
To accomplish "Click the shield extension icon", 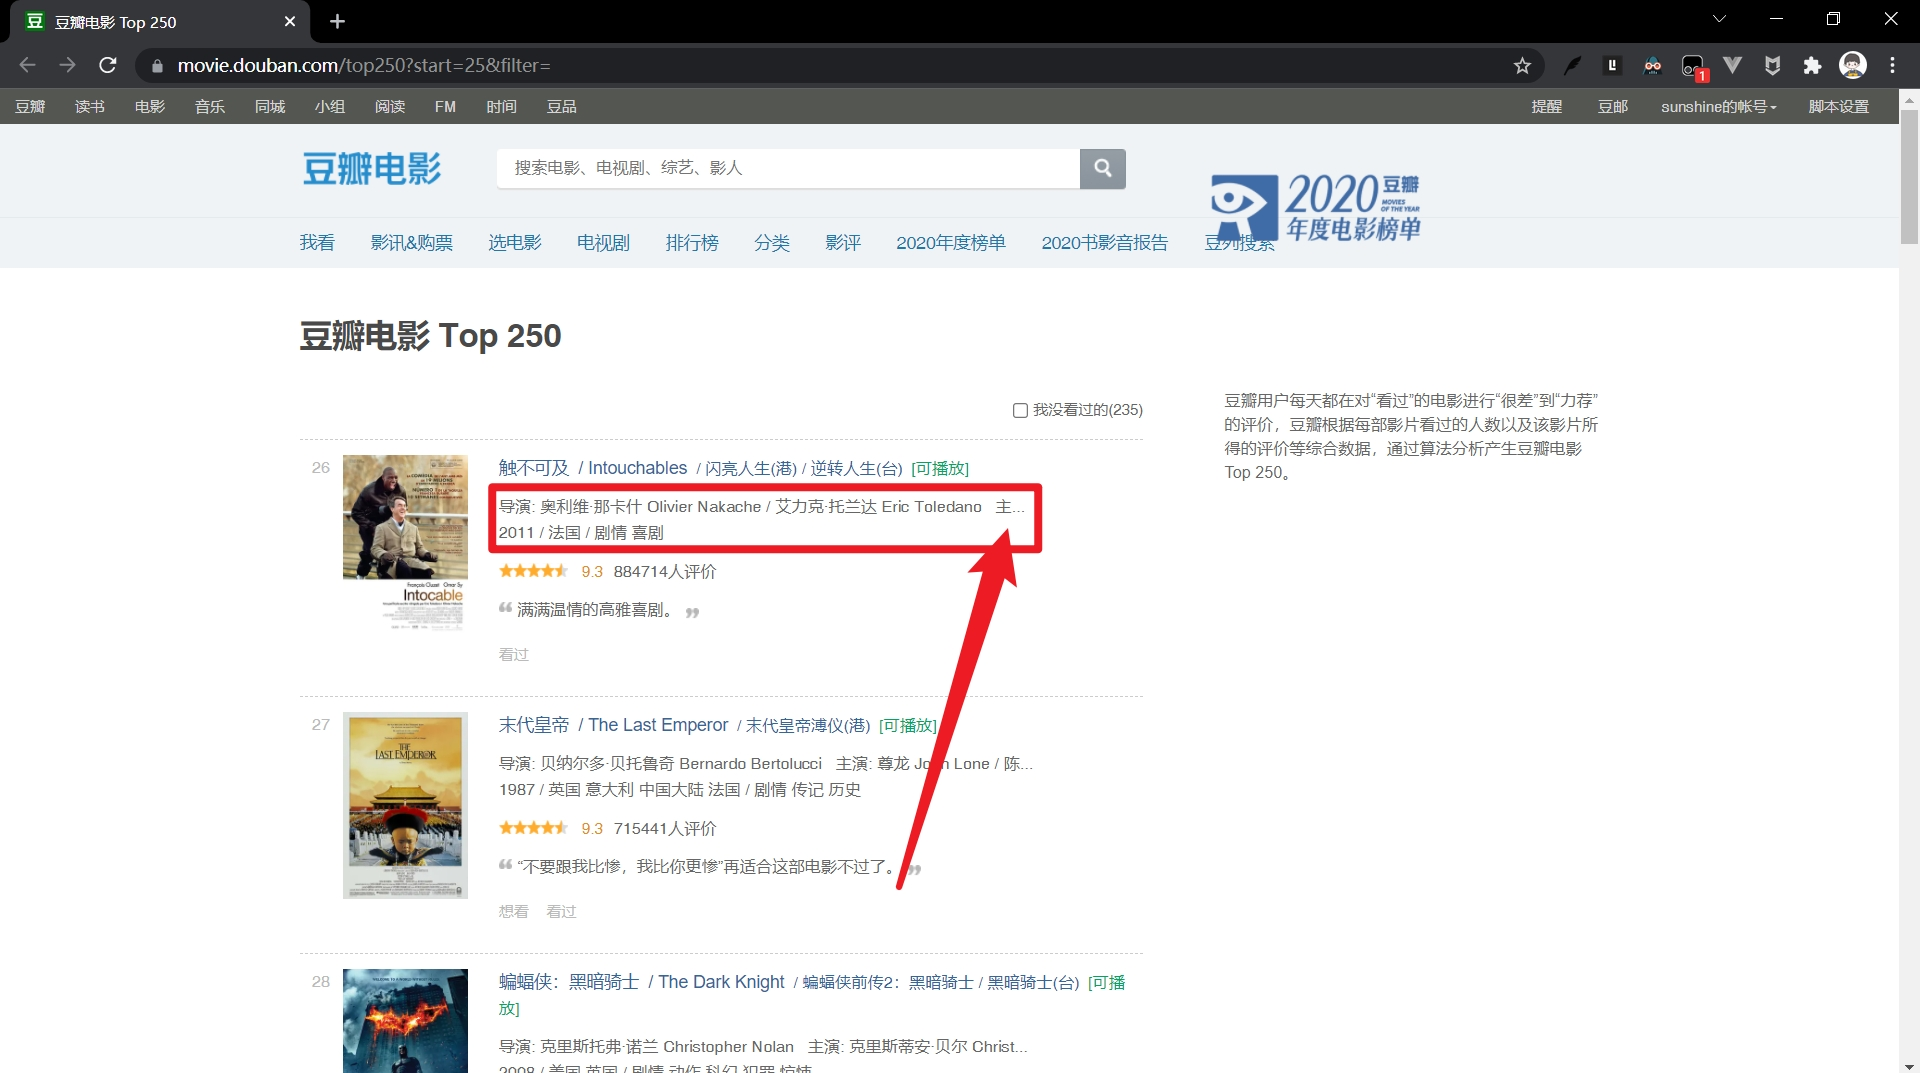I will click(x=1772, y=66).
